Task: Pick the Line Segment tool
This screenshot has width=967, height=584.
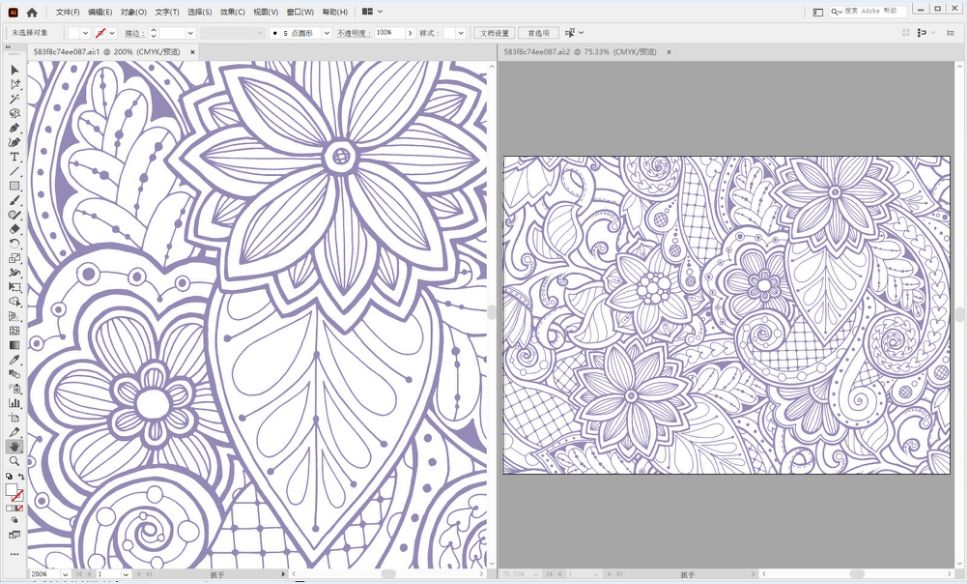Action: (14, 171)
